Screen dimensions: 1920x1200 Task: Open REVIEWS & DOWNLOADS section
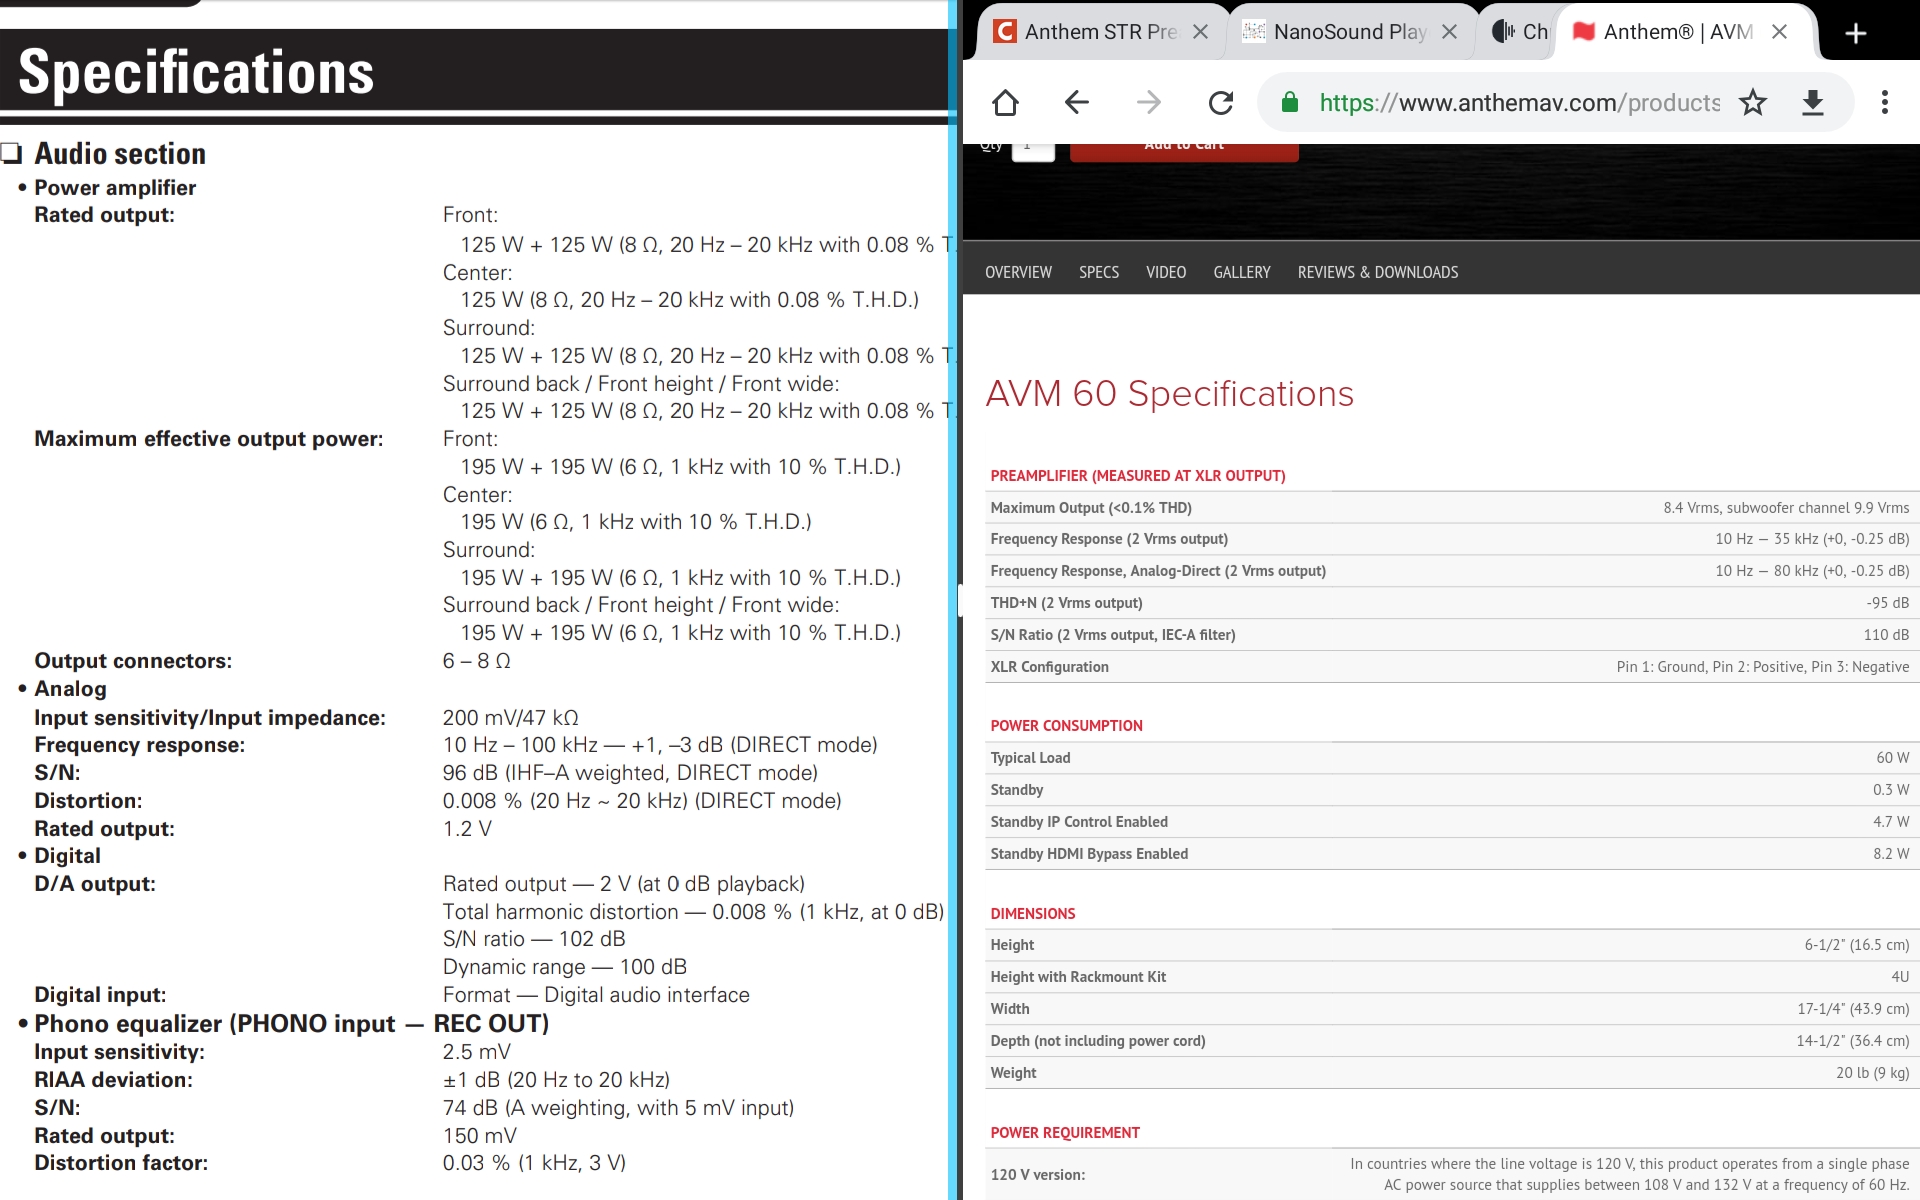(x=1378, y=272)
